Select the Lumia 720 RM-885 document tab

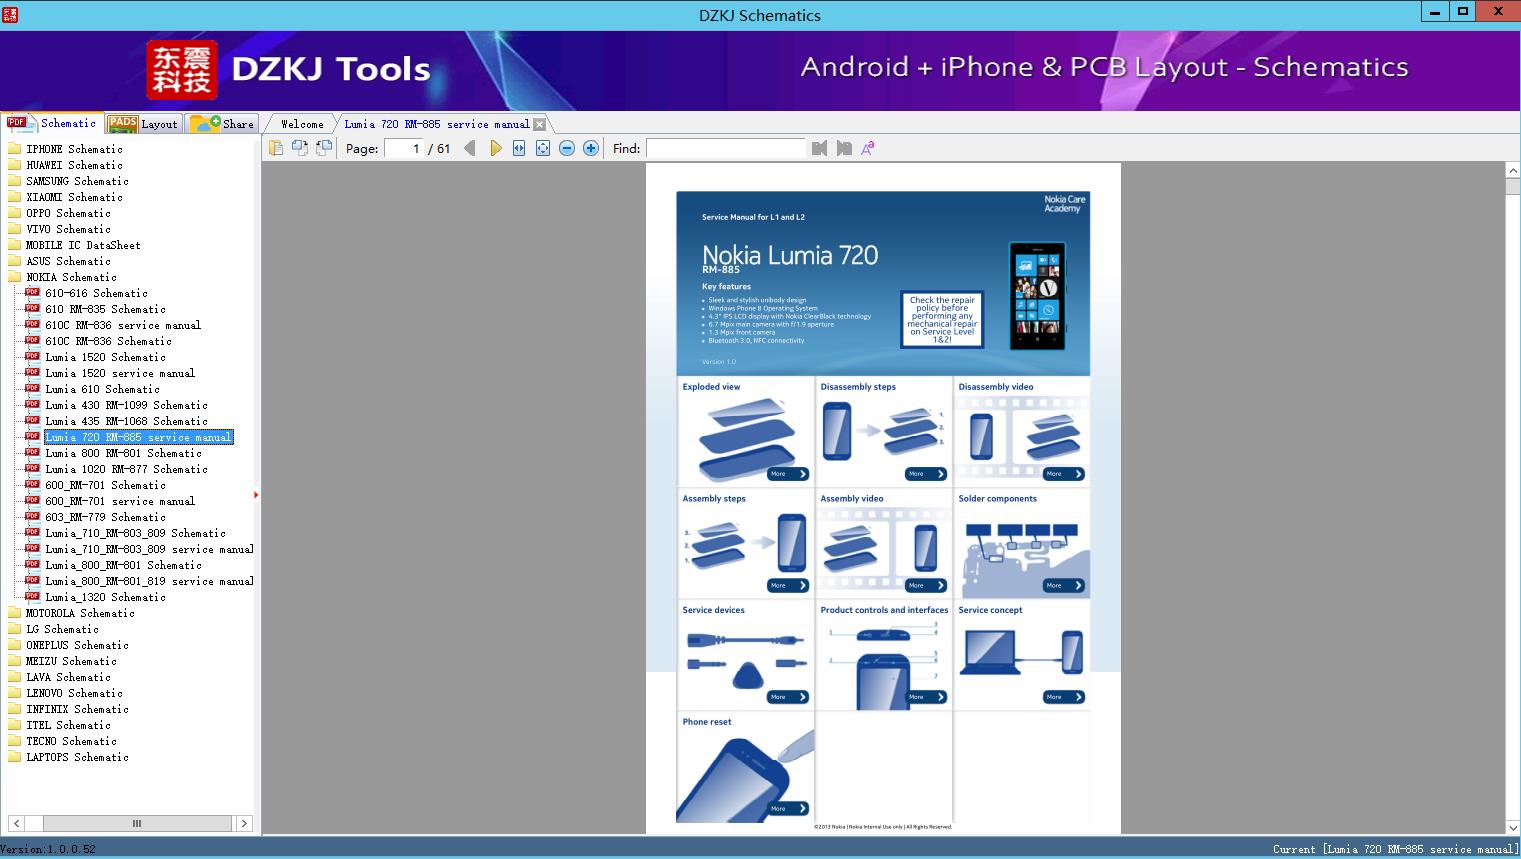[437, 124]
